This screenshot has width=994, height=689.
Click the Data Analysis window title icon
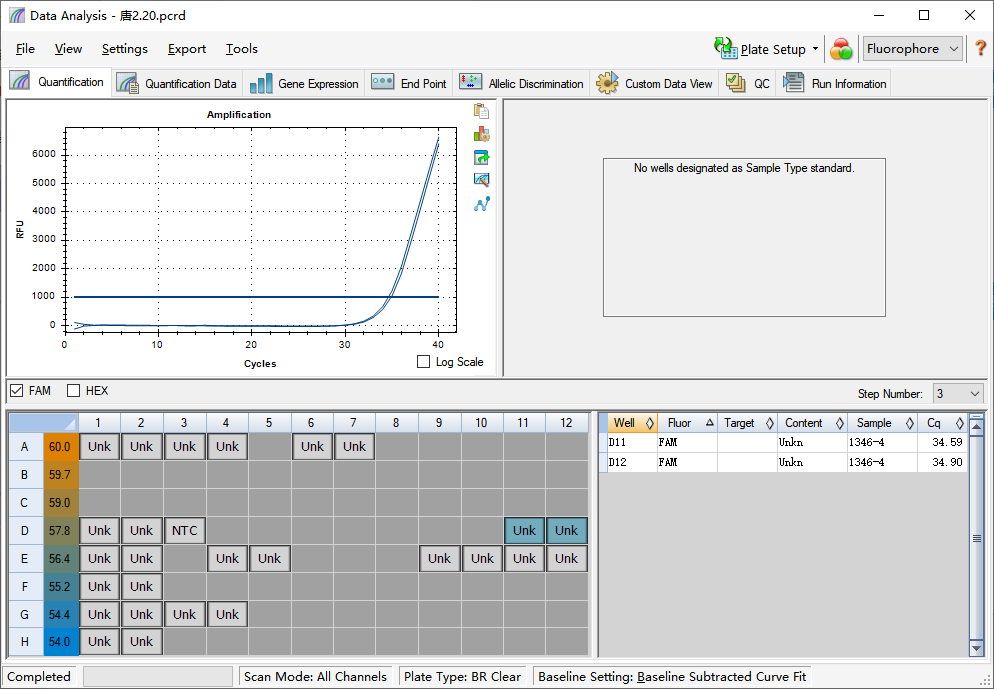17,15
